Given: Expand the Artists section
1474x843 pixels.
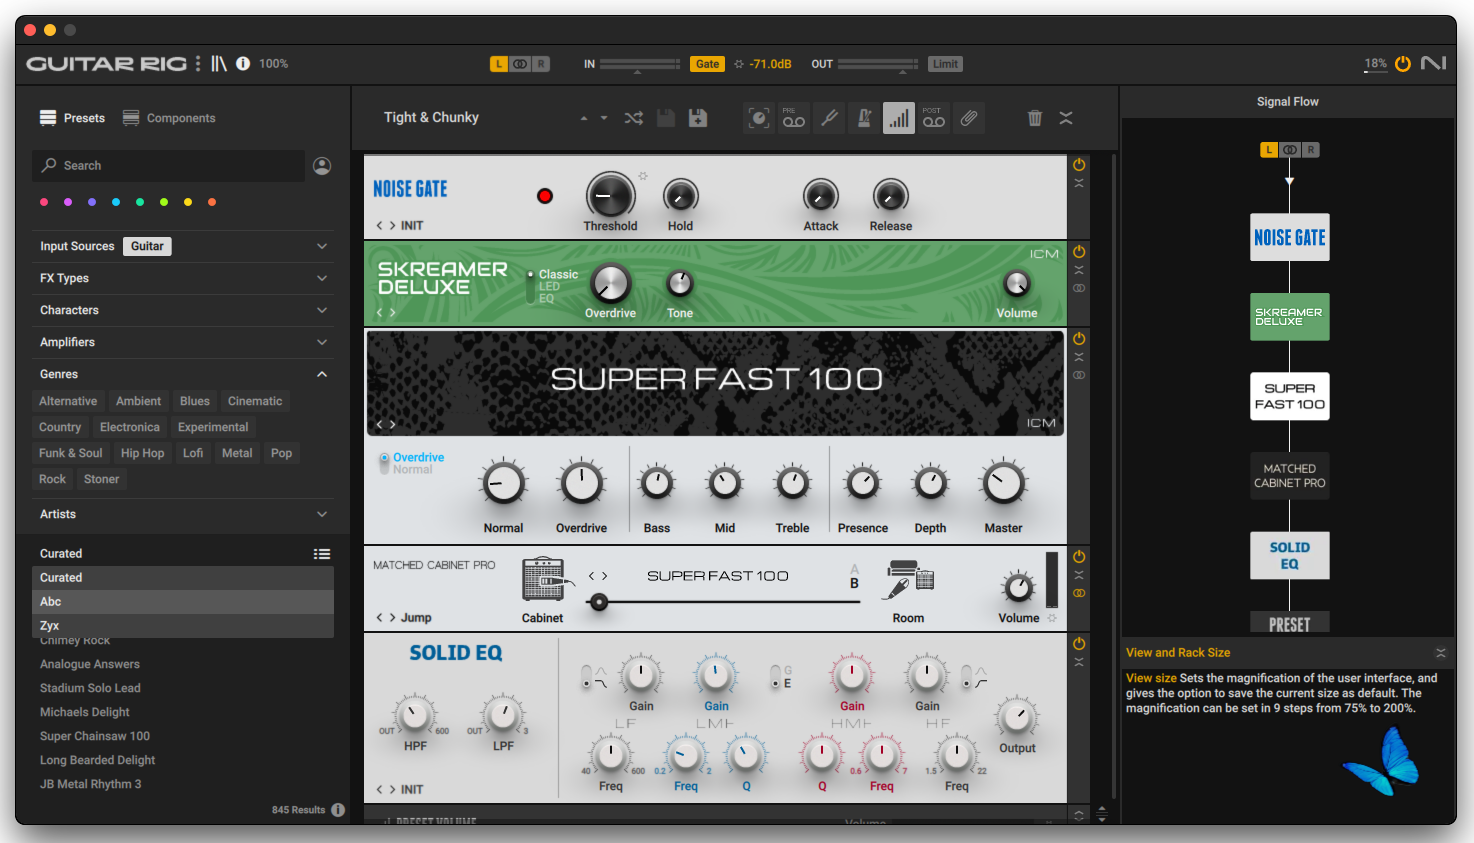Looking at the screenshot, I should tap(322, 514).
